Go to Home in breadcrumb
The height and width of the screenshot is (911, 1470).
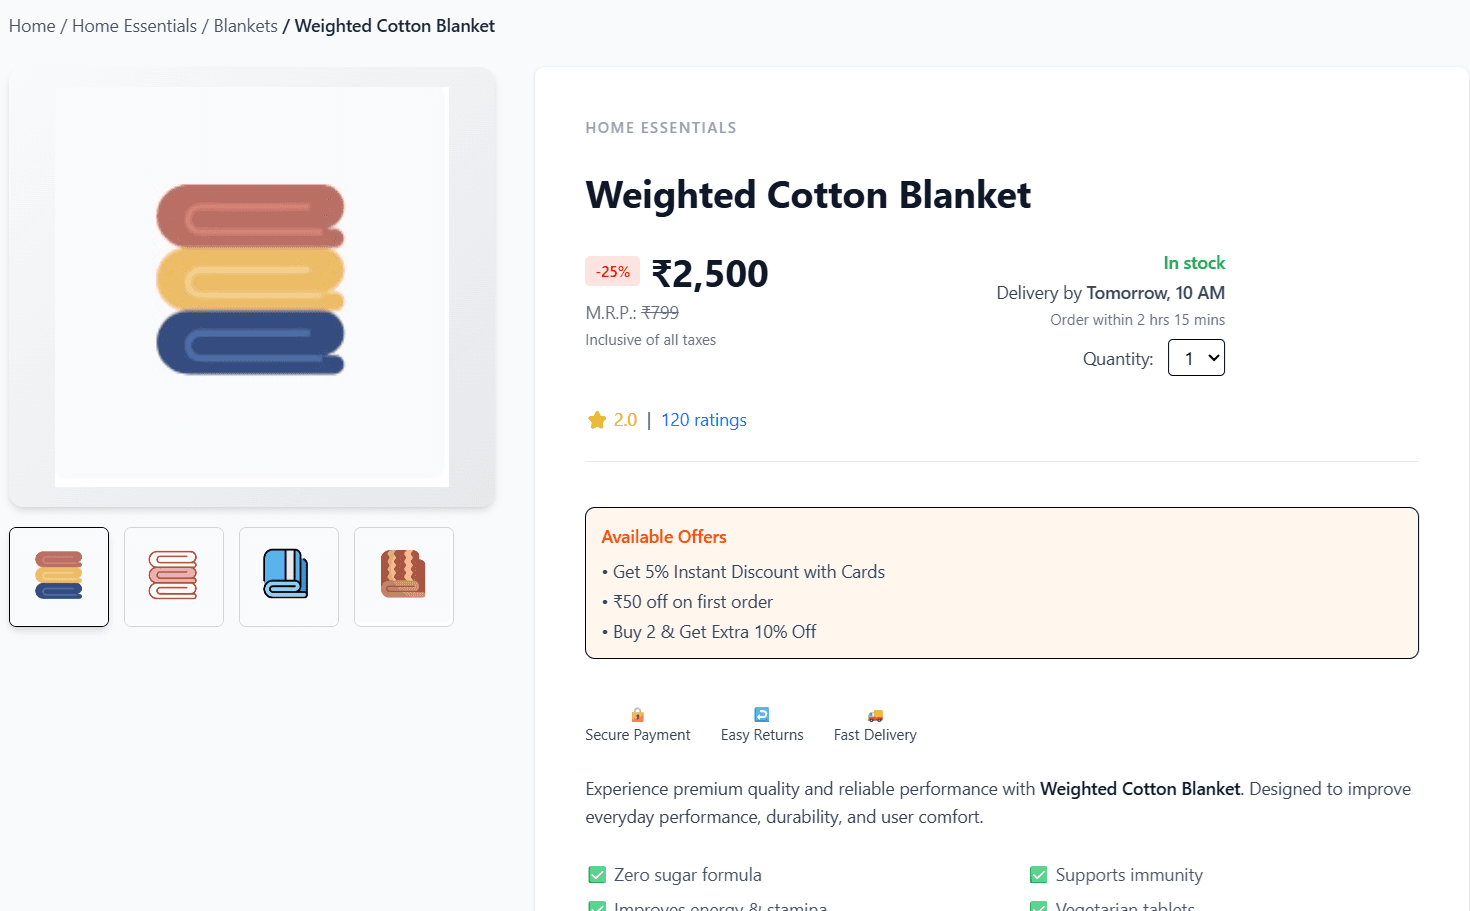(x=32, y=26)
